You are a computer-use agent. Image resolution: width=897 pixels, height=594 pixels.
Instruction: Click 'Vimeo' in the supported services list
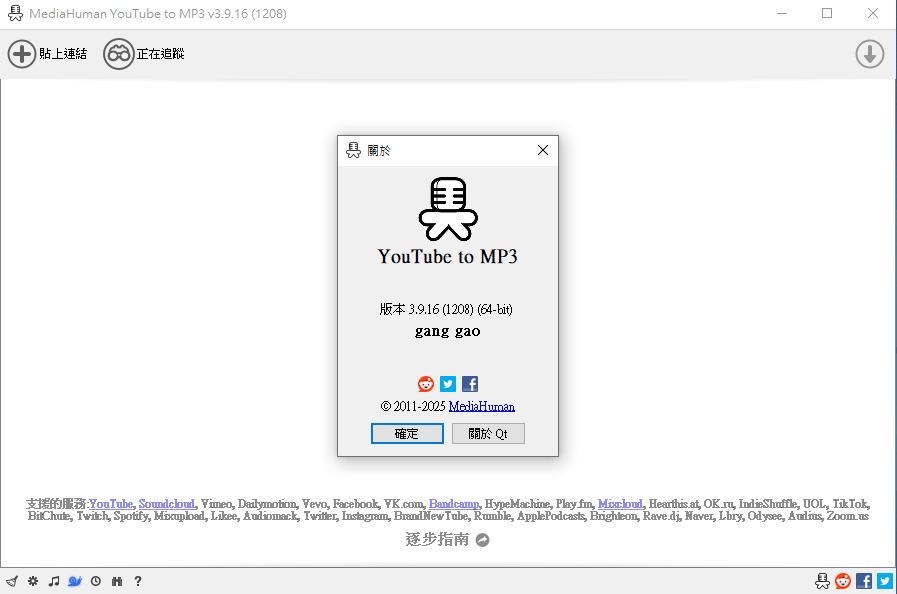tap(216, 504)
